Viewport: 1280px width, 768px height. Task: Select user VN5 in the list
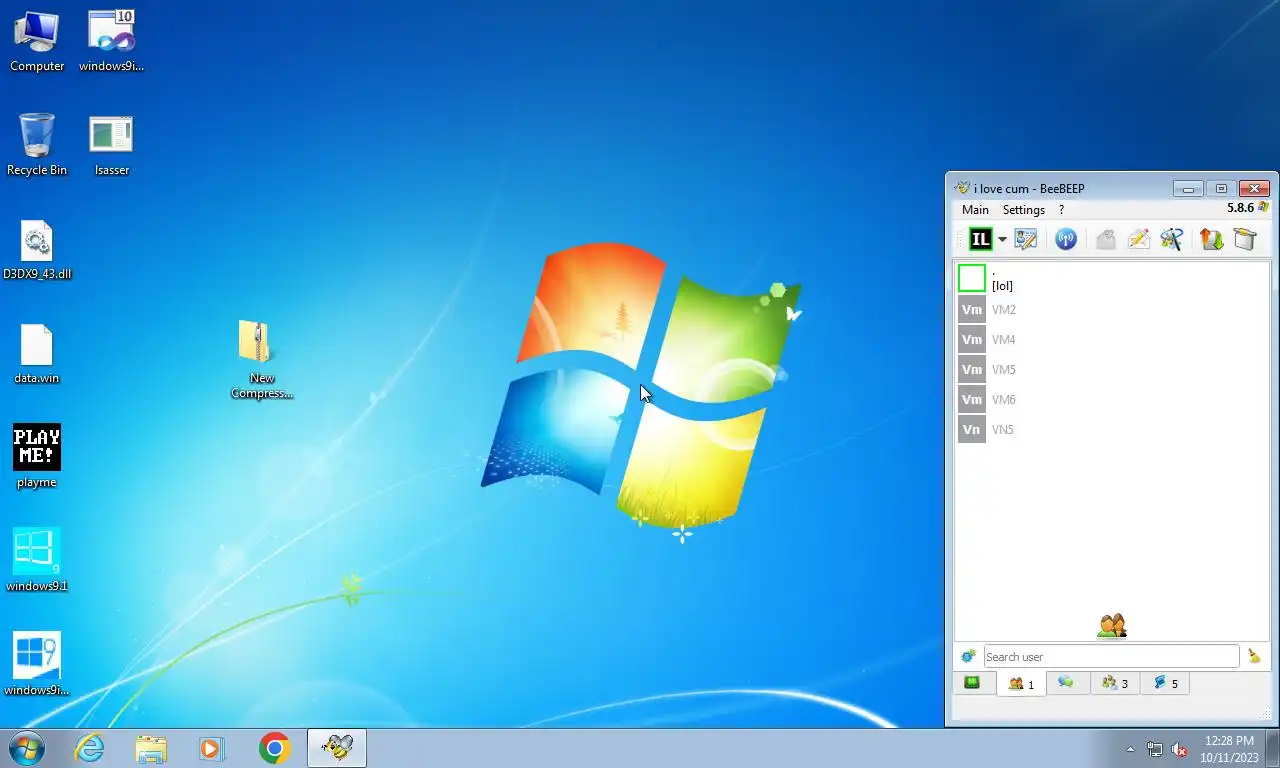1111,430
